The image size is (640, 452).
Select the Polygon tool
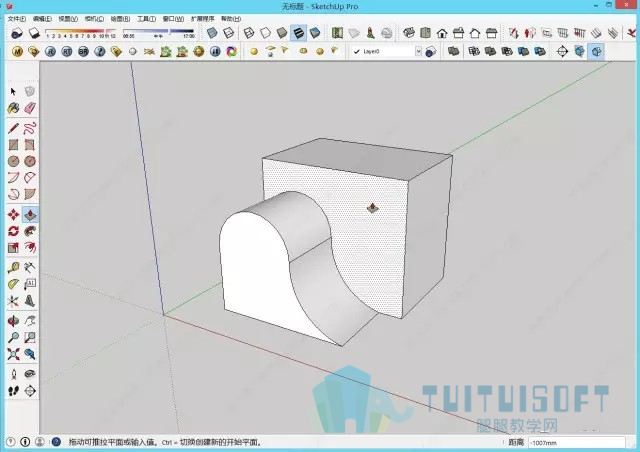(x=30, y=161)
